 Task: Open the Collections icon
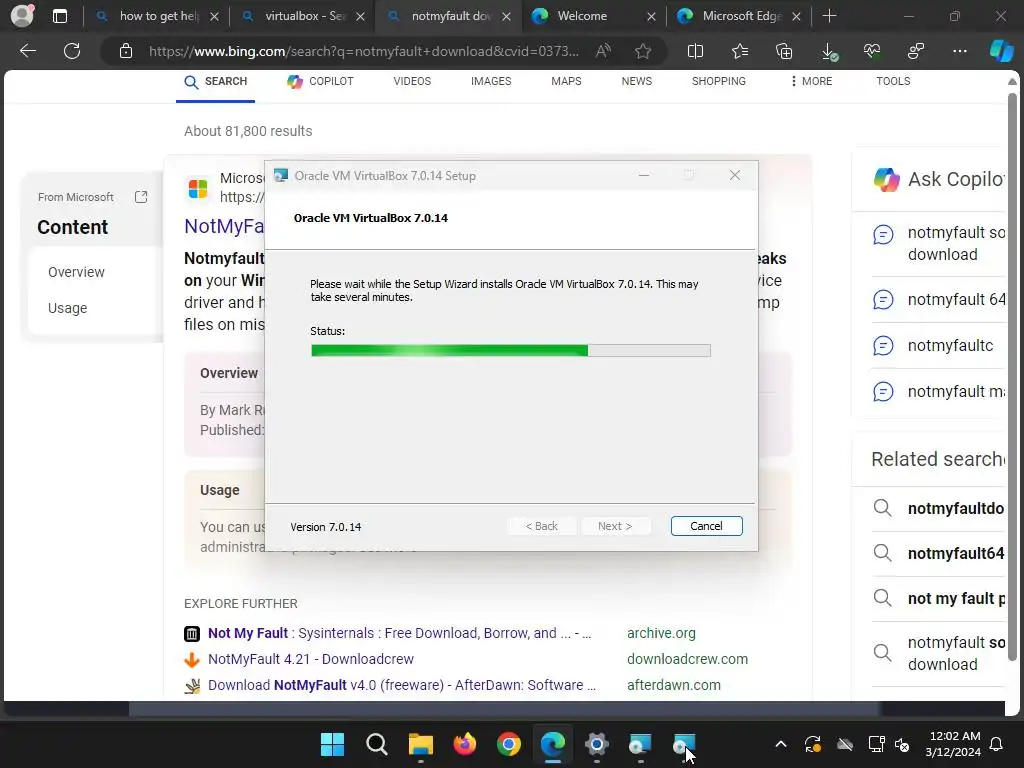coord(784,51)
